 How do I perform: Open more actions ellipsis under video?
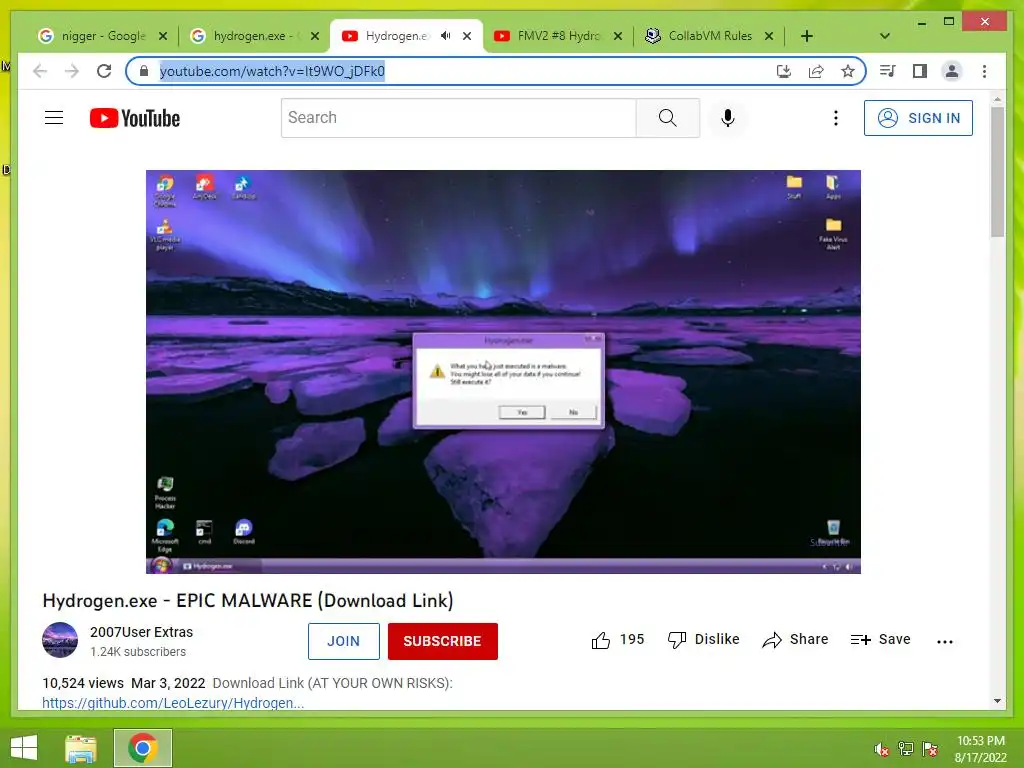pyautogui.click(x=944, y=641)
